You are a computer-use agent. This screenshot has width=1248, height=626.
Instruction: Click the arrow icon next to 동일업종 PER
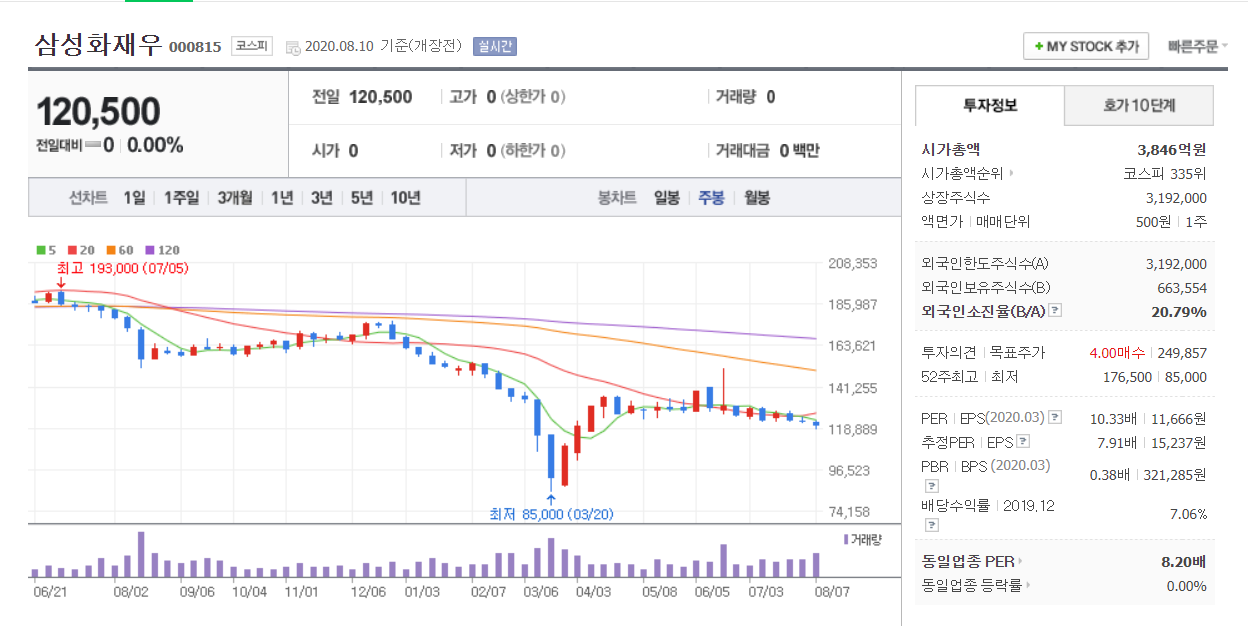coord(1020,561)
